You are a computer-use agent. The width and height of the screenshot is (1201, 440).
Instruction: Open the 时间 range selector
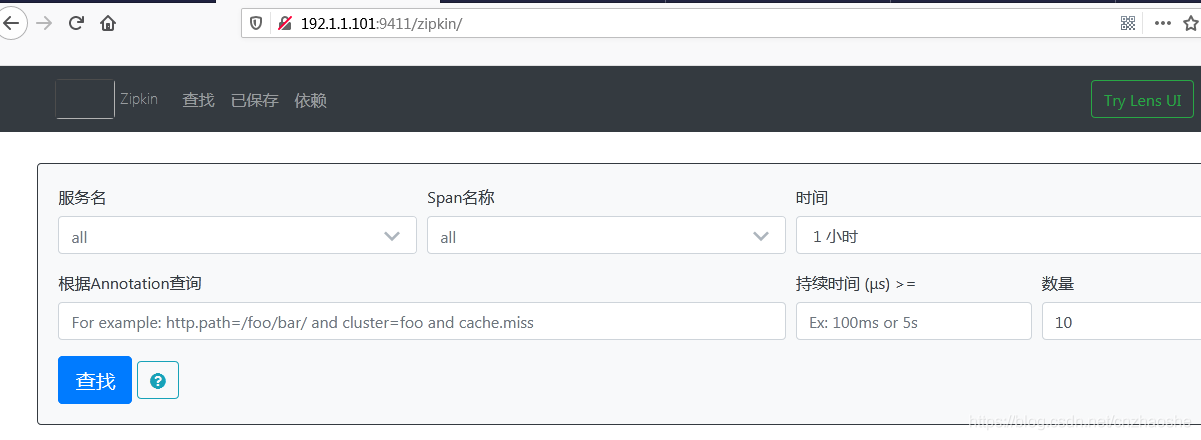[998, 236]
